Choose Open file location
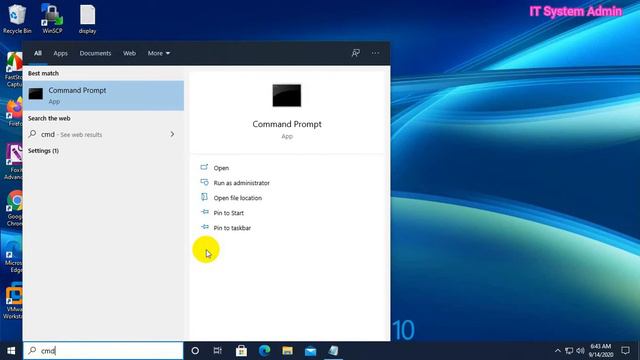 click(238, 198)
